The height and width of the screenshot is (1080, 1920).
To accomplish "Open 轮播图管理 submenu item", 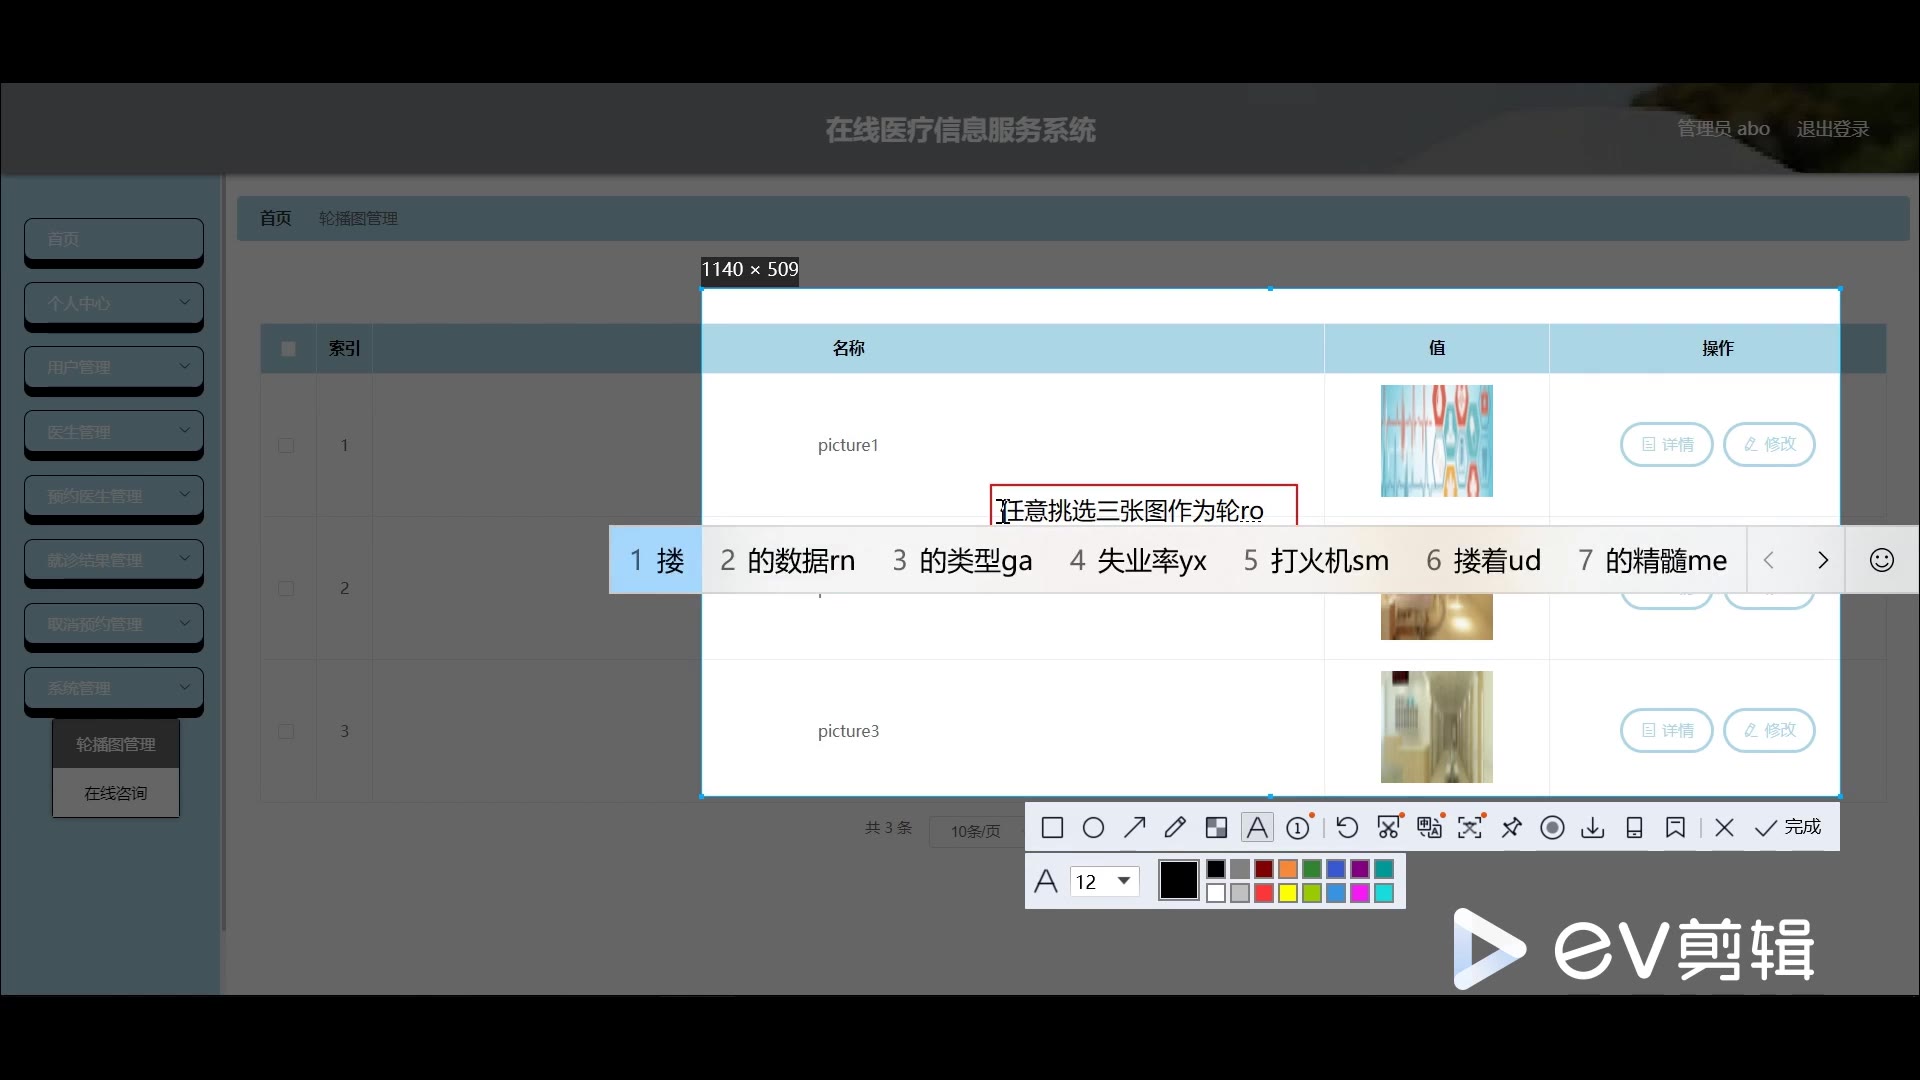I will point(116,744).
